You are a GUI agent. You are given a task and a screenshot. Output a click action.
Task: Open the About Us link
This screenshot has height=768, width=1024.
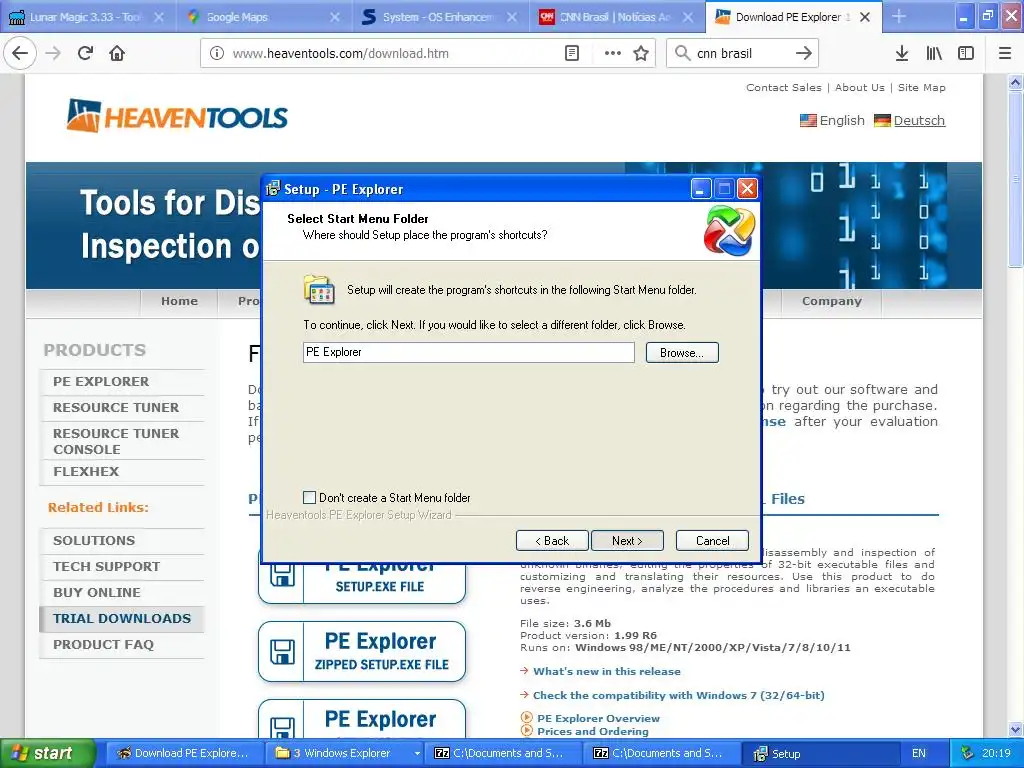(859, 88)
